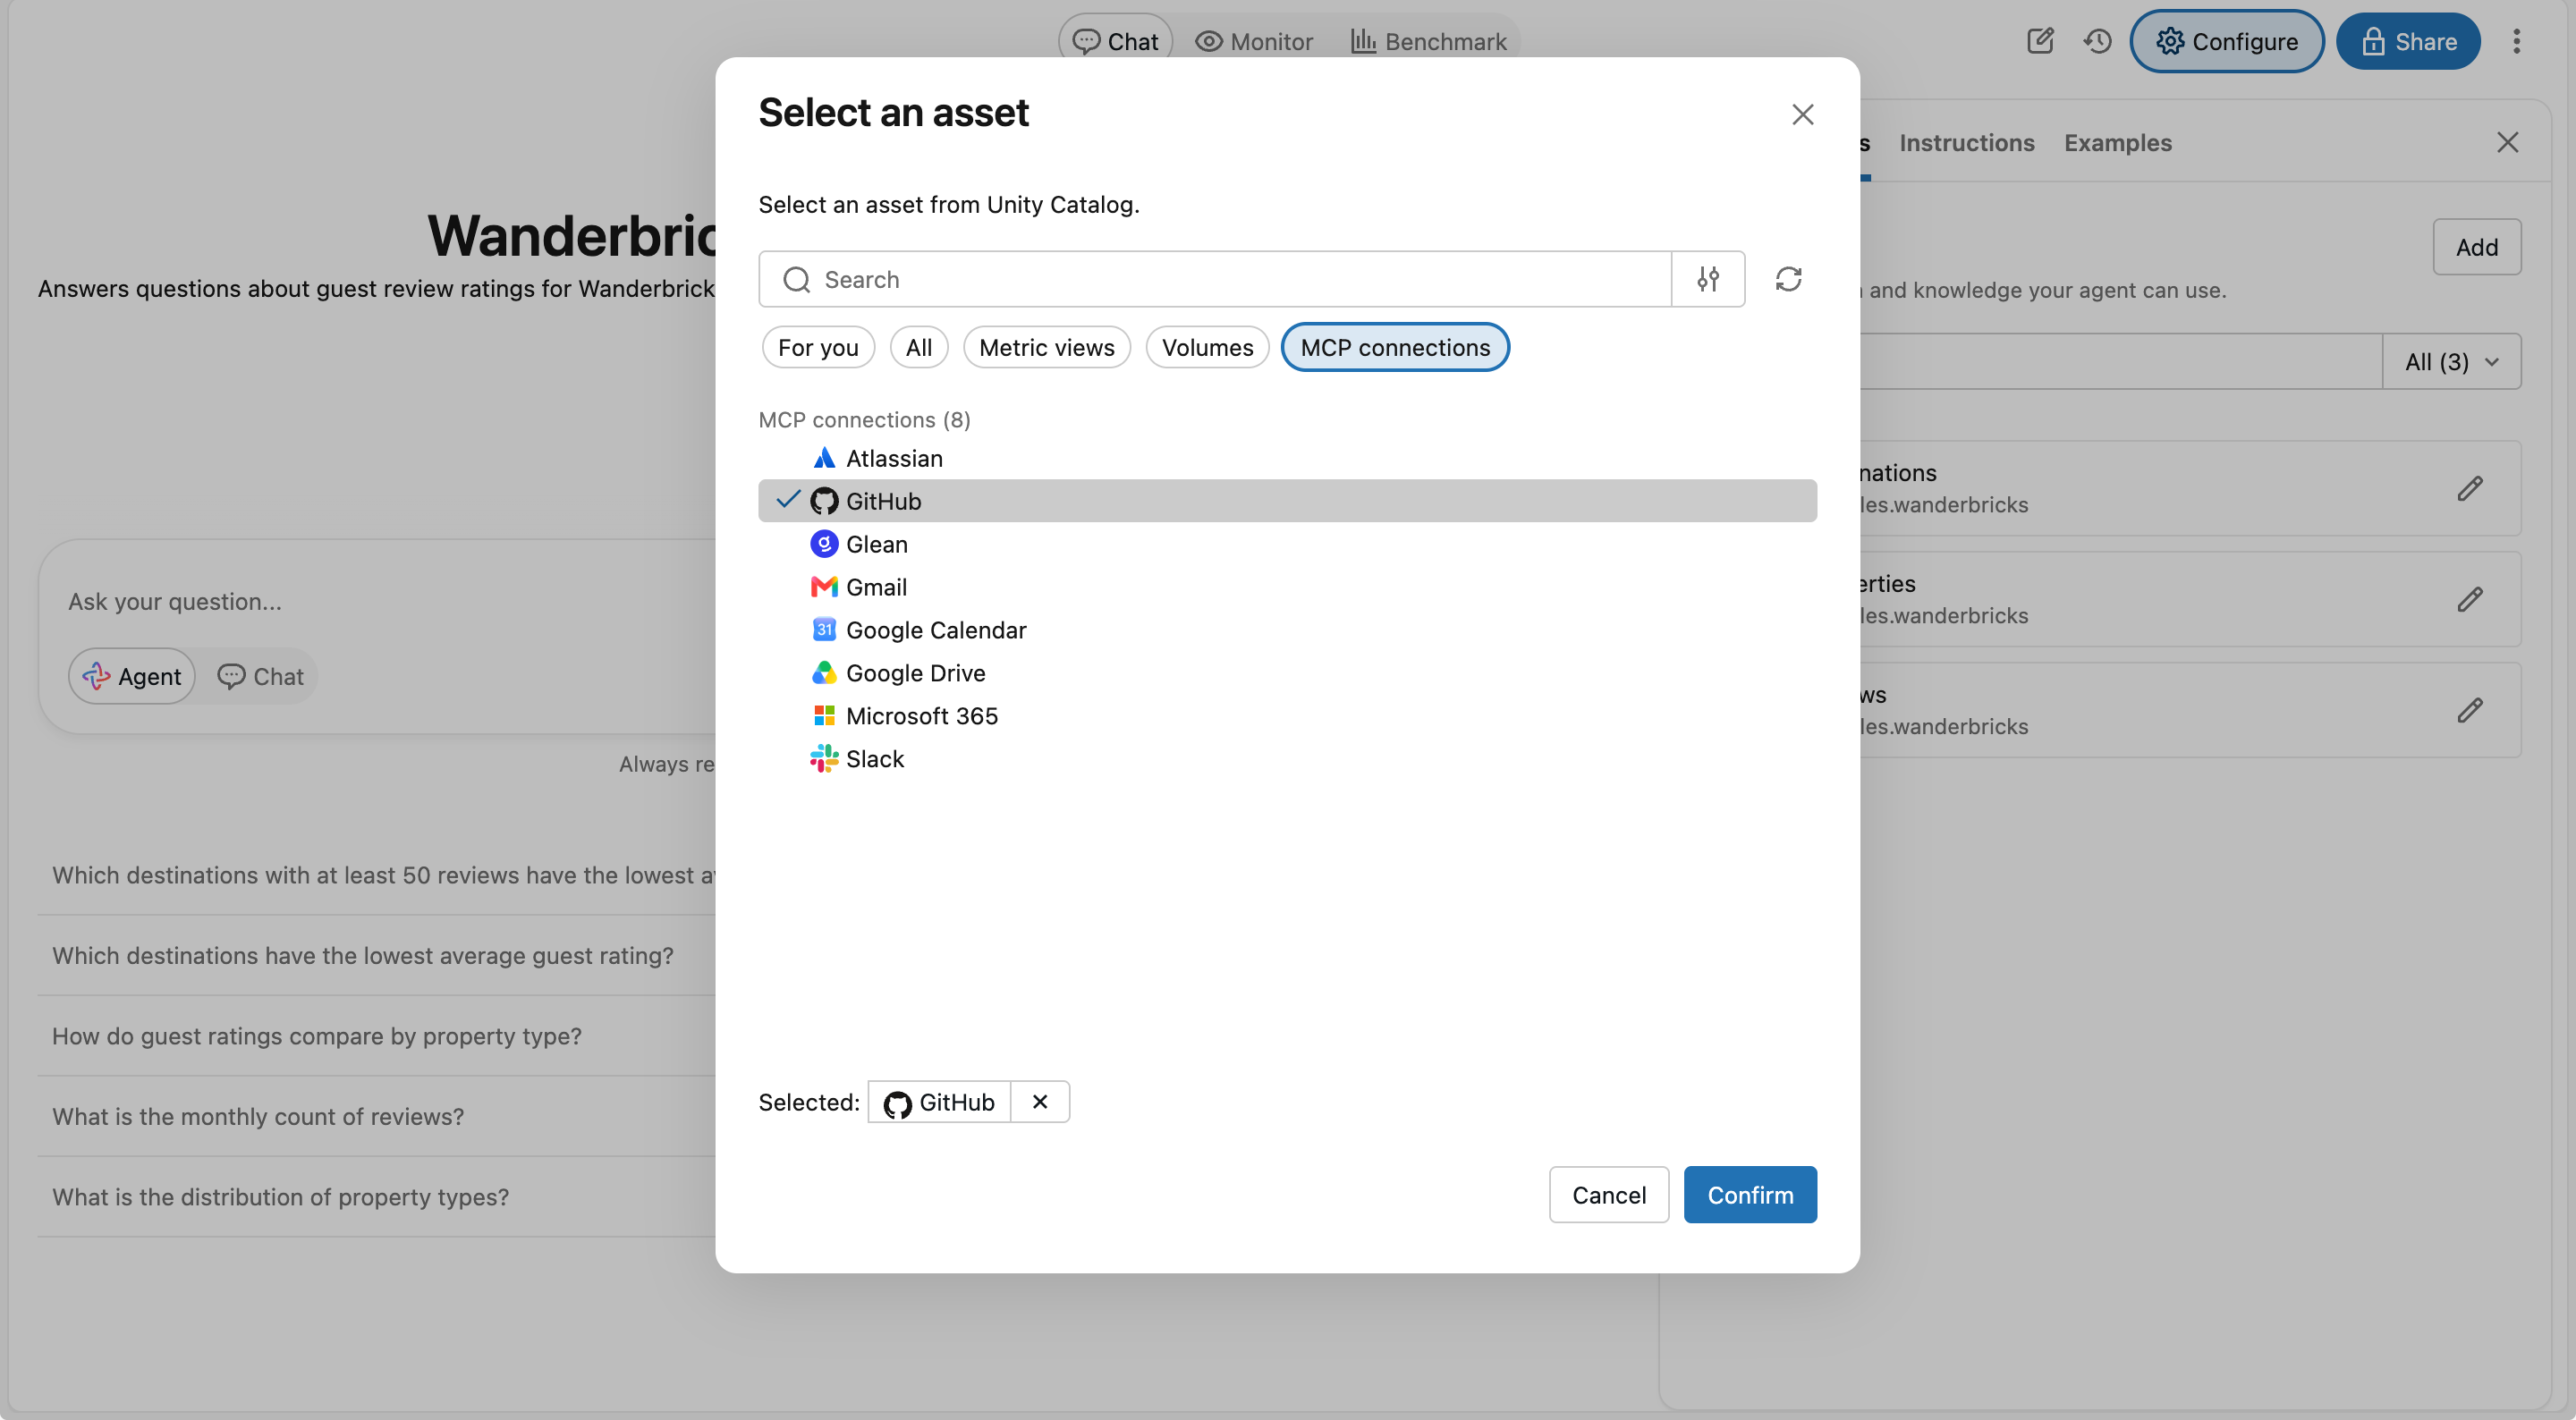This screenshot has width=2576, height=1420.
Task: Switch to the Benchmark tab
Action: (x=1428, y=41)
